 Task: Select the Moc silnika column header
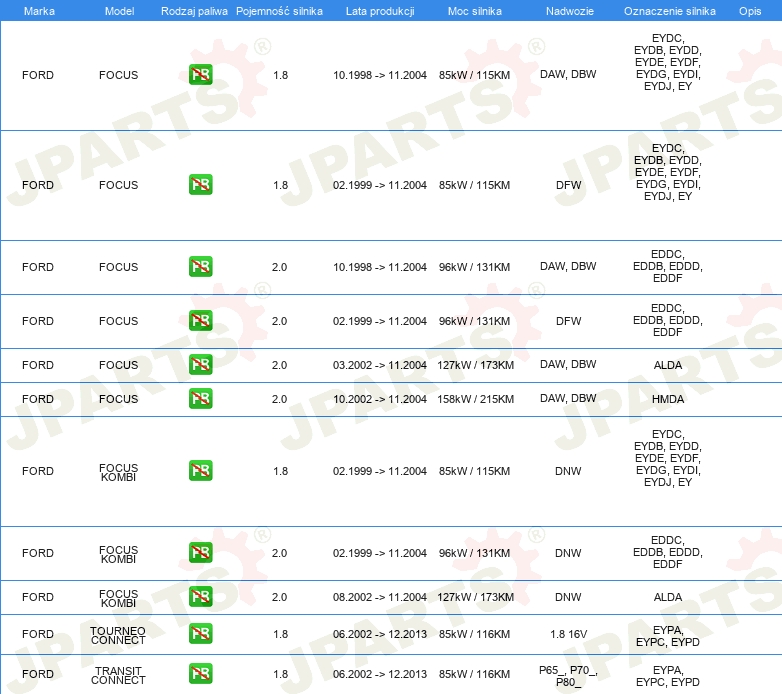tap(475, 11)
